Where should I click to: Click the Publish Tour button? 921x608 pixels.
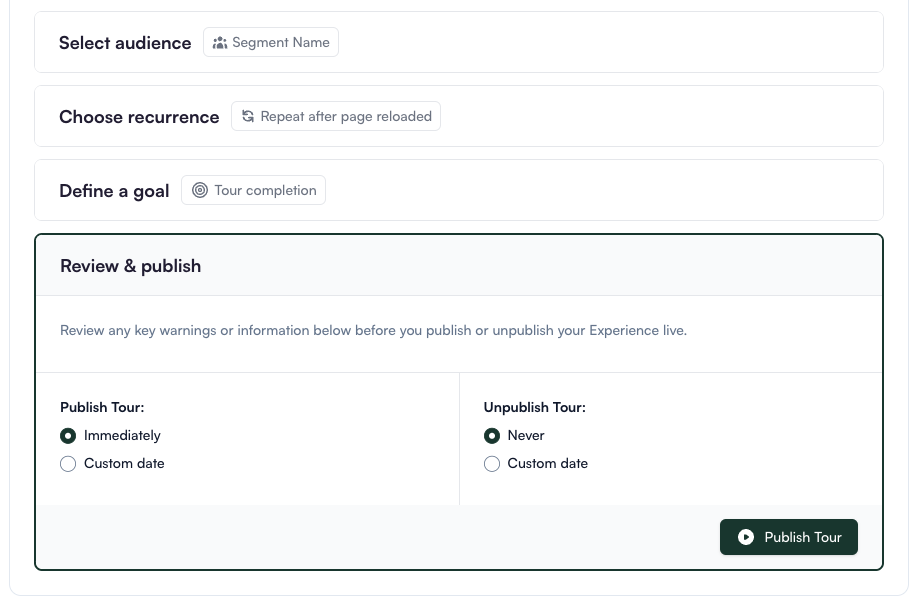pyautogui.click(x=789, y=537)
